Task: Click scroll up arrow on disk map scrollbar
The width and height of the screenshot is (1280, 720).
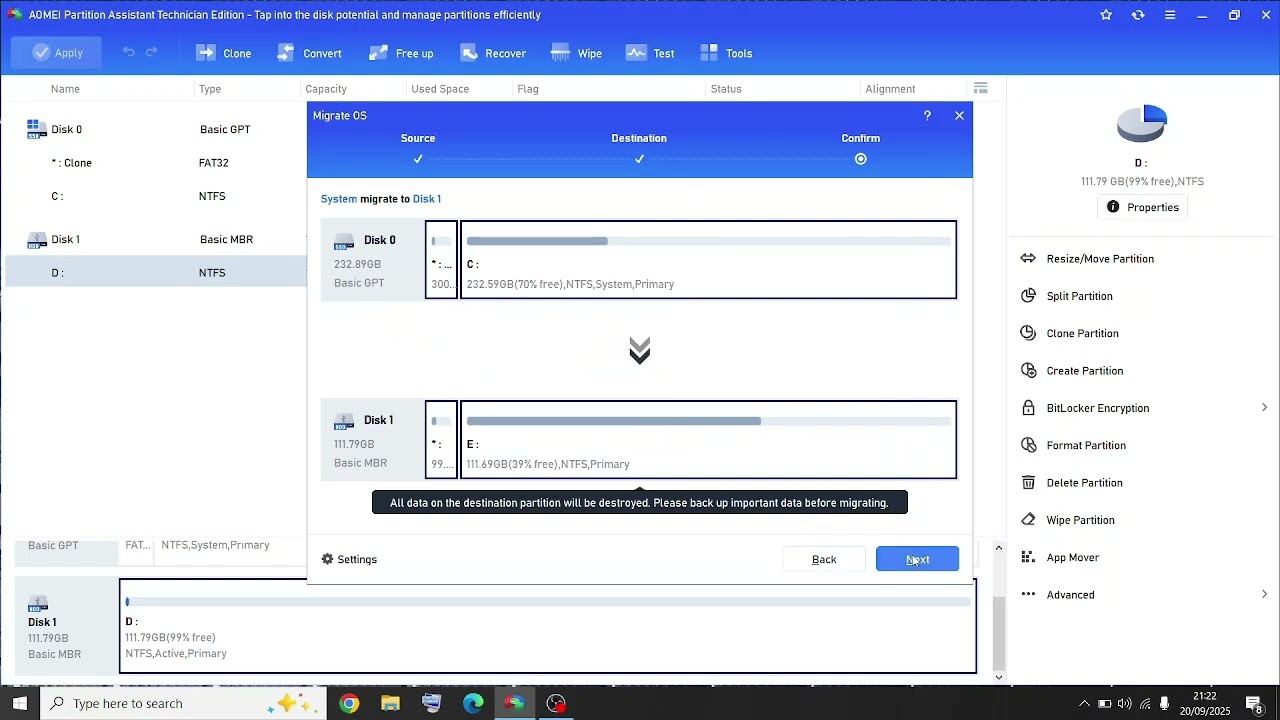Action: 998,548
